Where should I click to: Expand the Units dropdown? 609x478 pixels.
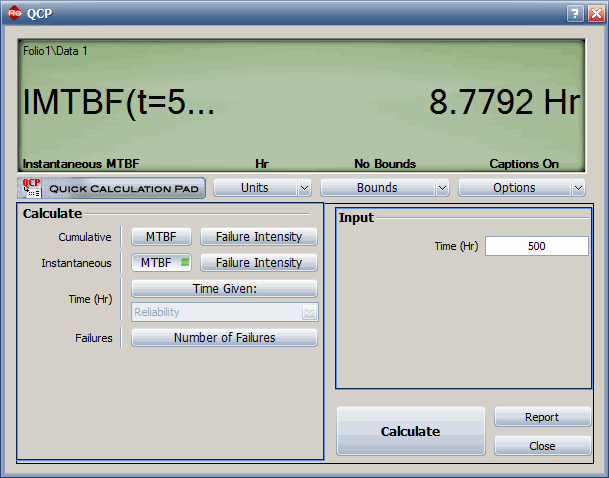[x=262, y=188]
